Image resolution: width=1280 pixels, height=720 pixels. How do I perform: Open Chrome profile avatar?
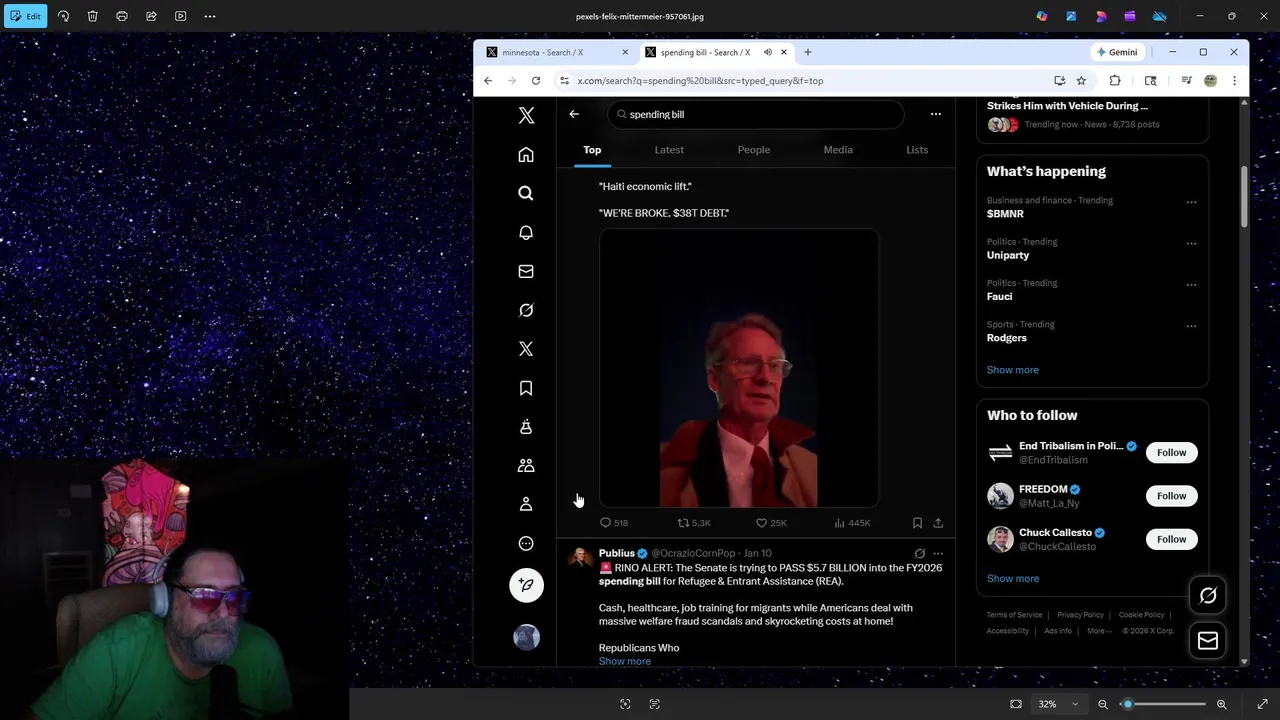pos(1210,81)
